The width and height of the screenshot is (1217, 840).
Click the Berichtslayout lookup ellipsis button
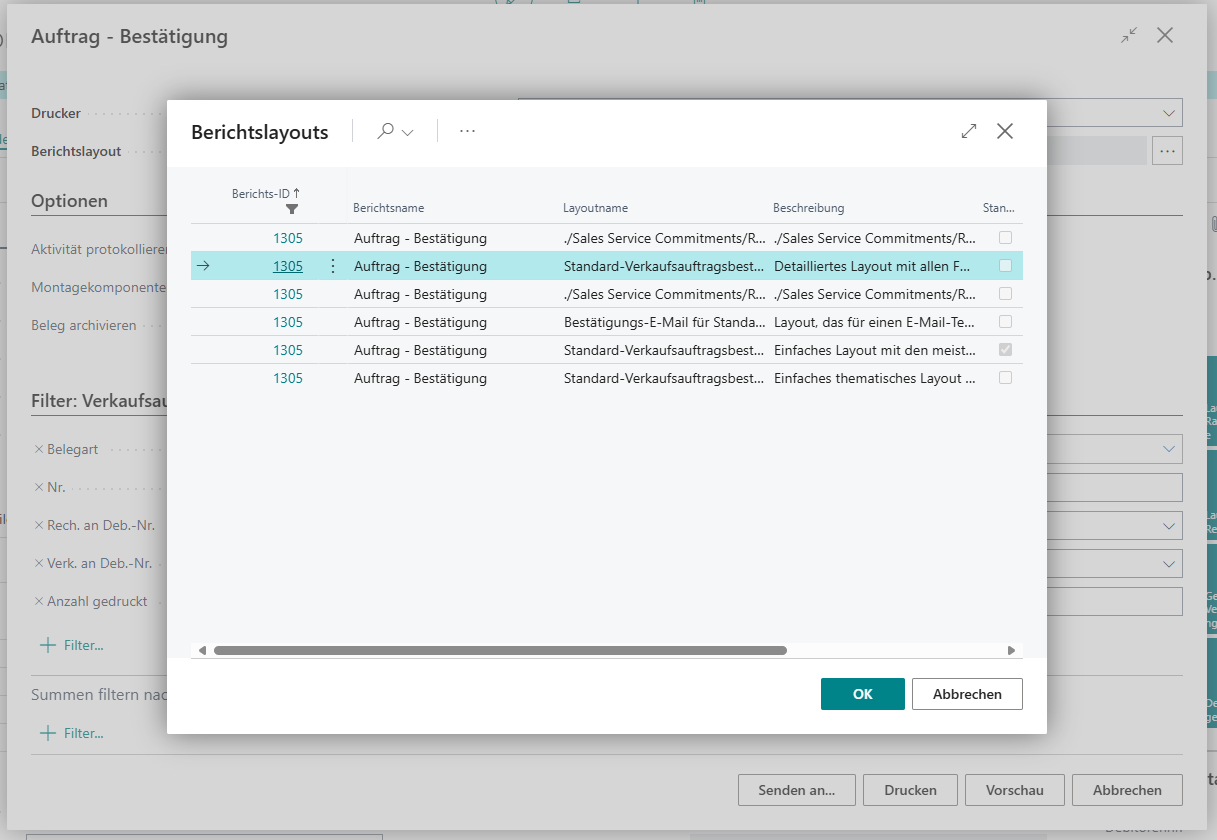1167,151
